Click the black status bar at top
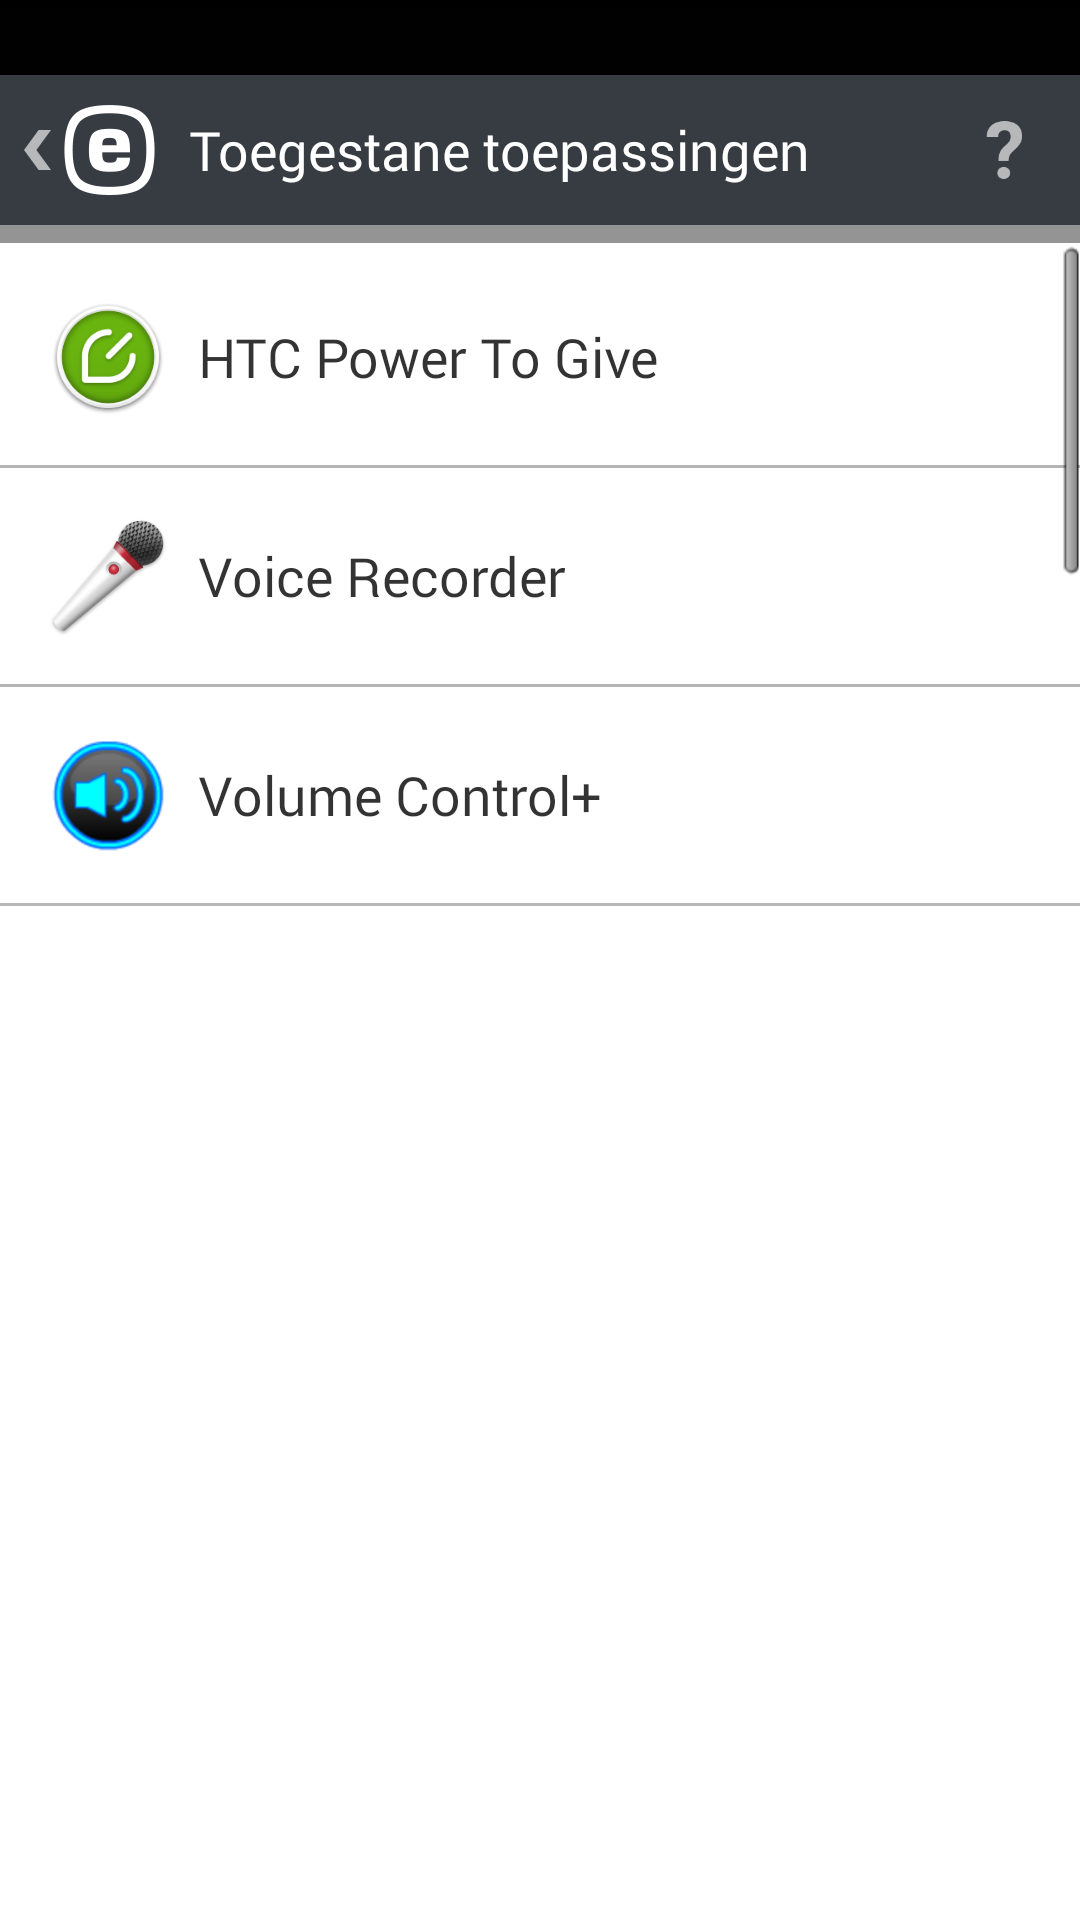This screenshot has height=1920, width=1080. coord(540,37)
